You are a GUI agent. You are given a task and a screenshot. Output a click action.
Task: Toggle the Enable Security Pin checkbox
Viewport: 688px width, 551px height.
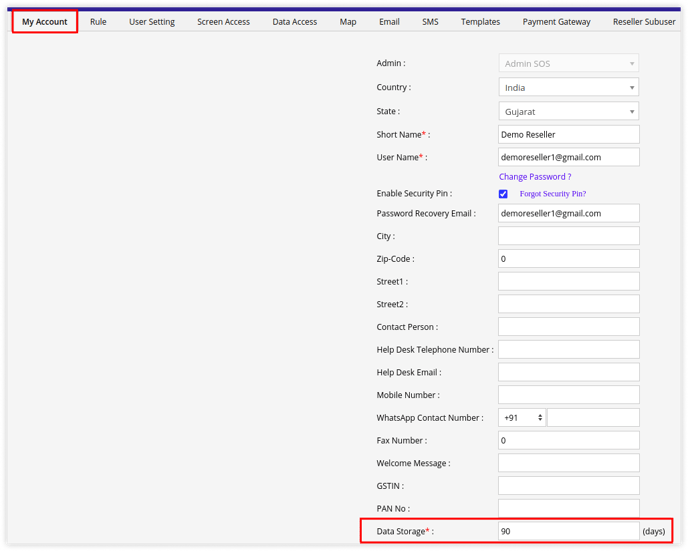(x=503, y=194)
